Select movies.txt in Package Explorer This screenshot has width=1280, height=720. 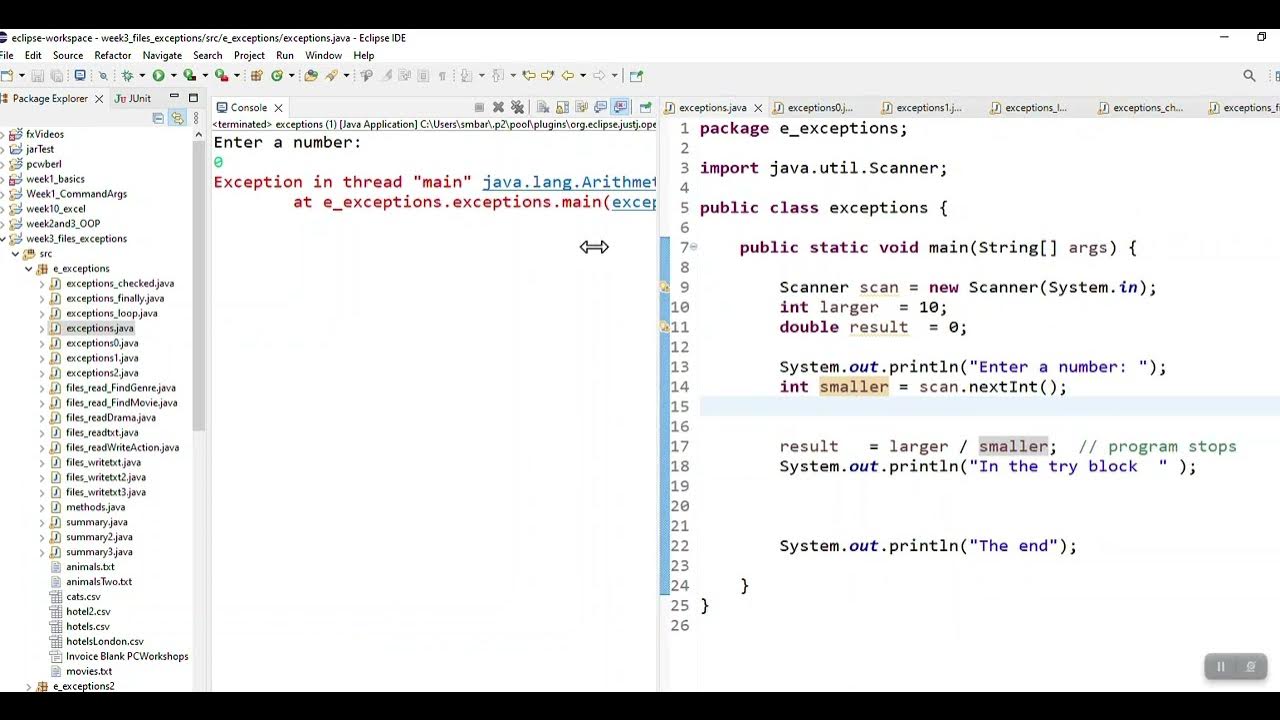click(x=89, y=671)
